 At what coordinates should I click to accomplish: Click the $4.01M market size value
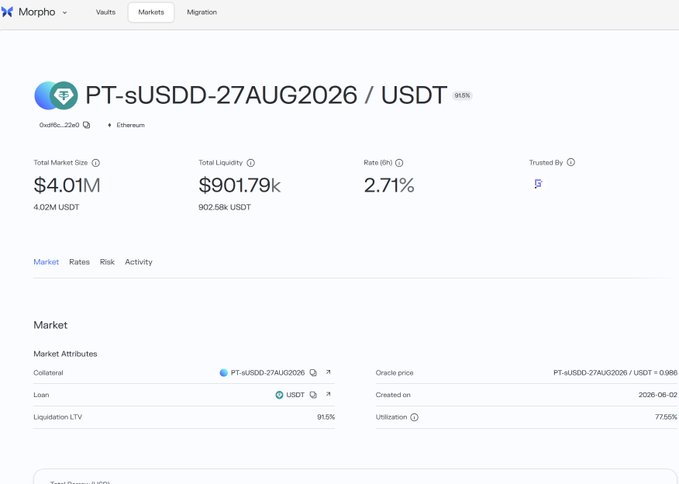(67, 185)
